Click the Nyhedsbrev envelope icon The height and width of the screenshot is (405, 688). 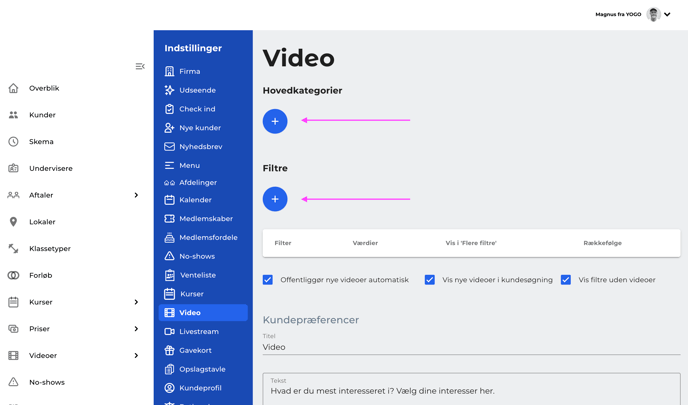pyautogui.click(x=169, y=147)
